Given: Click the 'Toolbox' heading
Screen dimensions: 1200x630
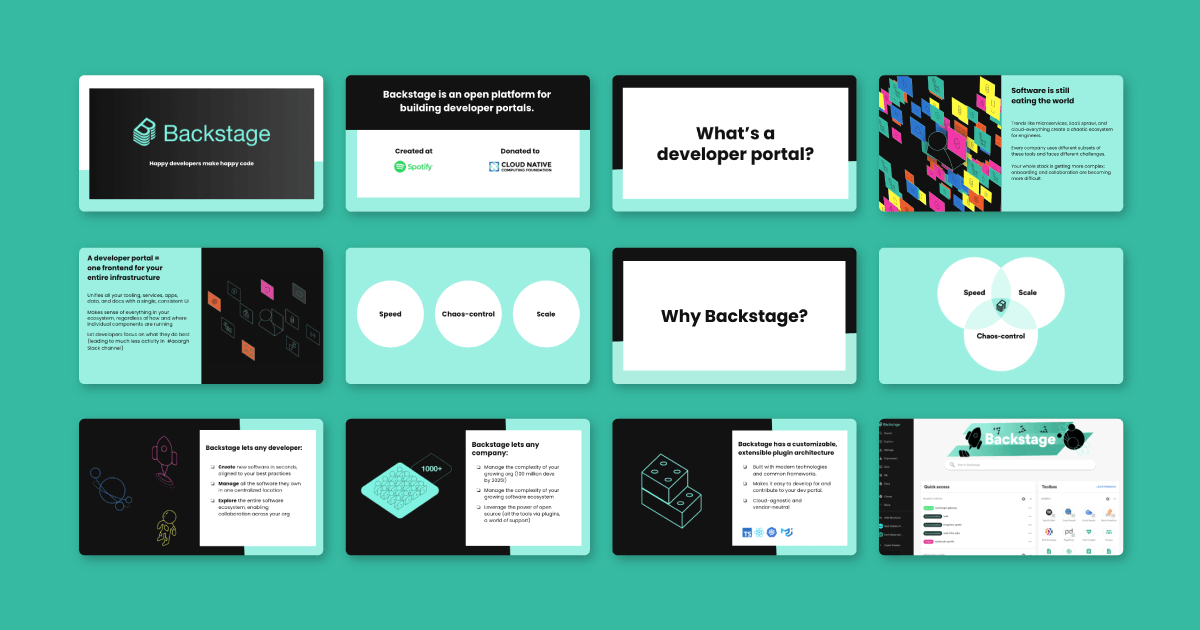Looking at the screenshot, I should pyautogui.click(x=1050, y=487).
